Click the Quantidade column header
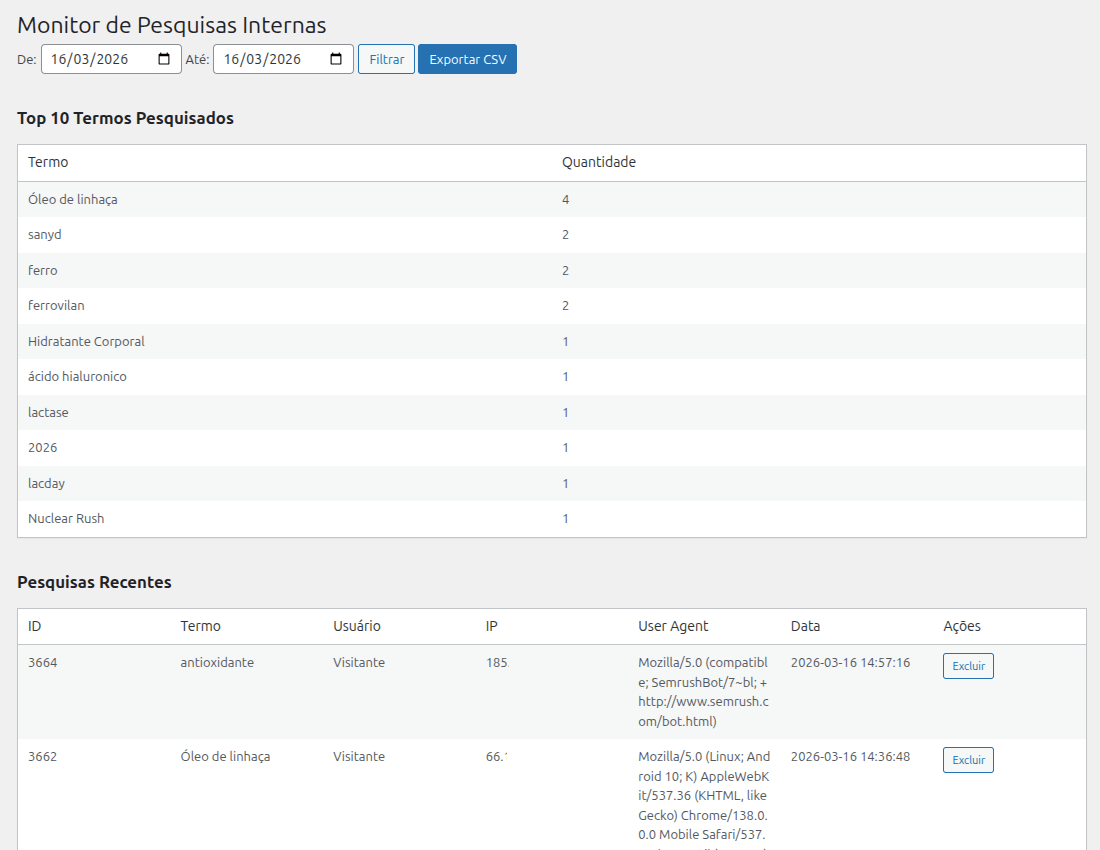1100x850 pixels. [598, 162]
